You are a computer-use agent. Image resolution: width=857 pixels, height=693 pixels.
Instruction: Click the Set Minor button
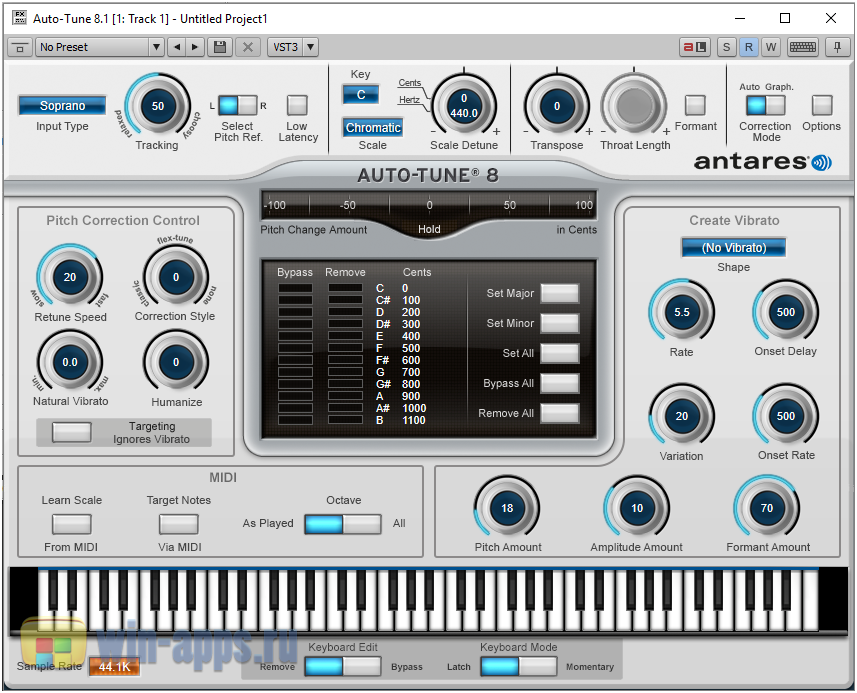[560, 324]
